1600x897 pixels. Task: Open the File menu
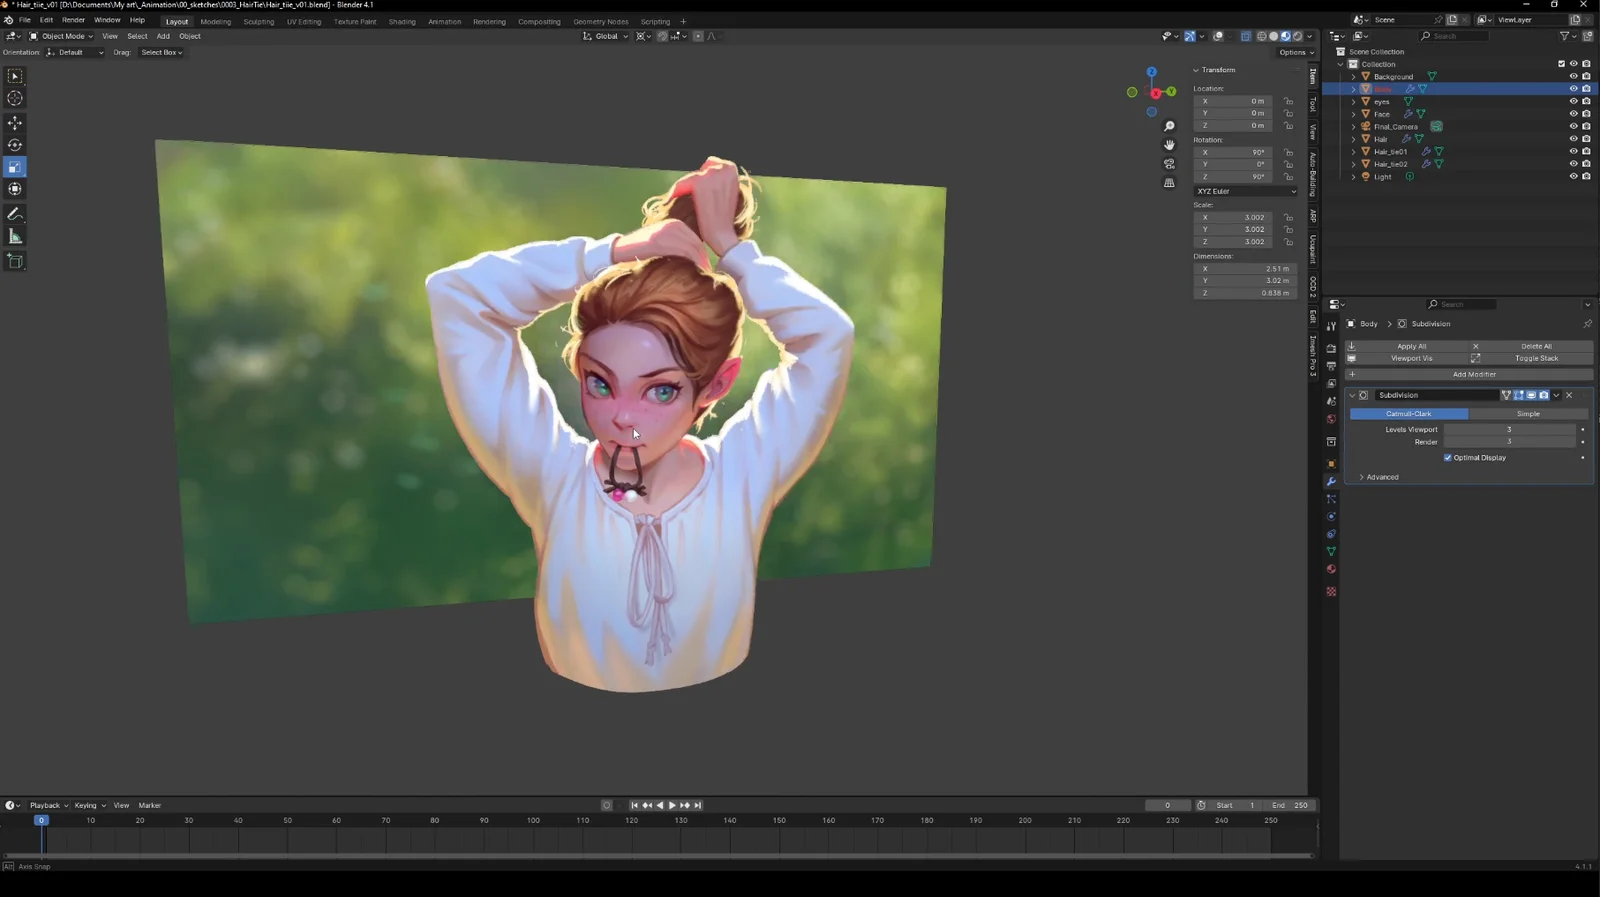[25, 20]
